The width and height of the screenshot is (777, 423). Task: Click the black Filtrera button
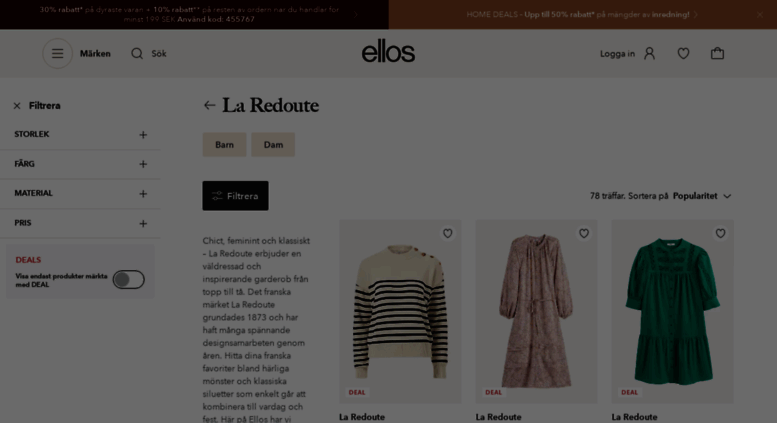click(235, 196)
